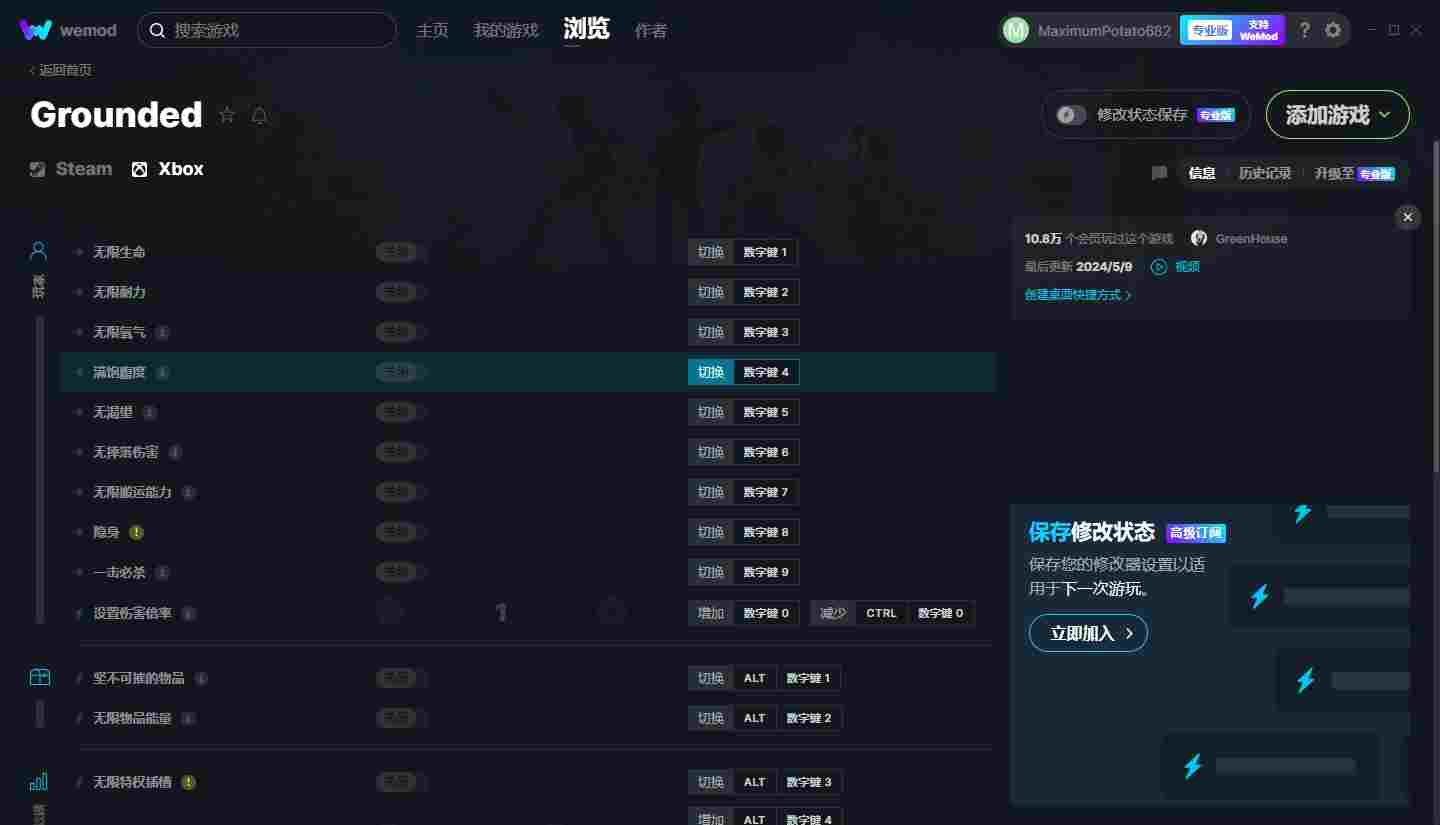The height and width of the screenshot is (825, 1440).
Task: Open the 主页 tab
Action: tap(432, 30)
